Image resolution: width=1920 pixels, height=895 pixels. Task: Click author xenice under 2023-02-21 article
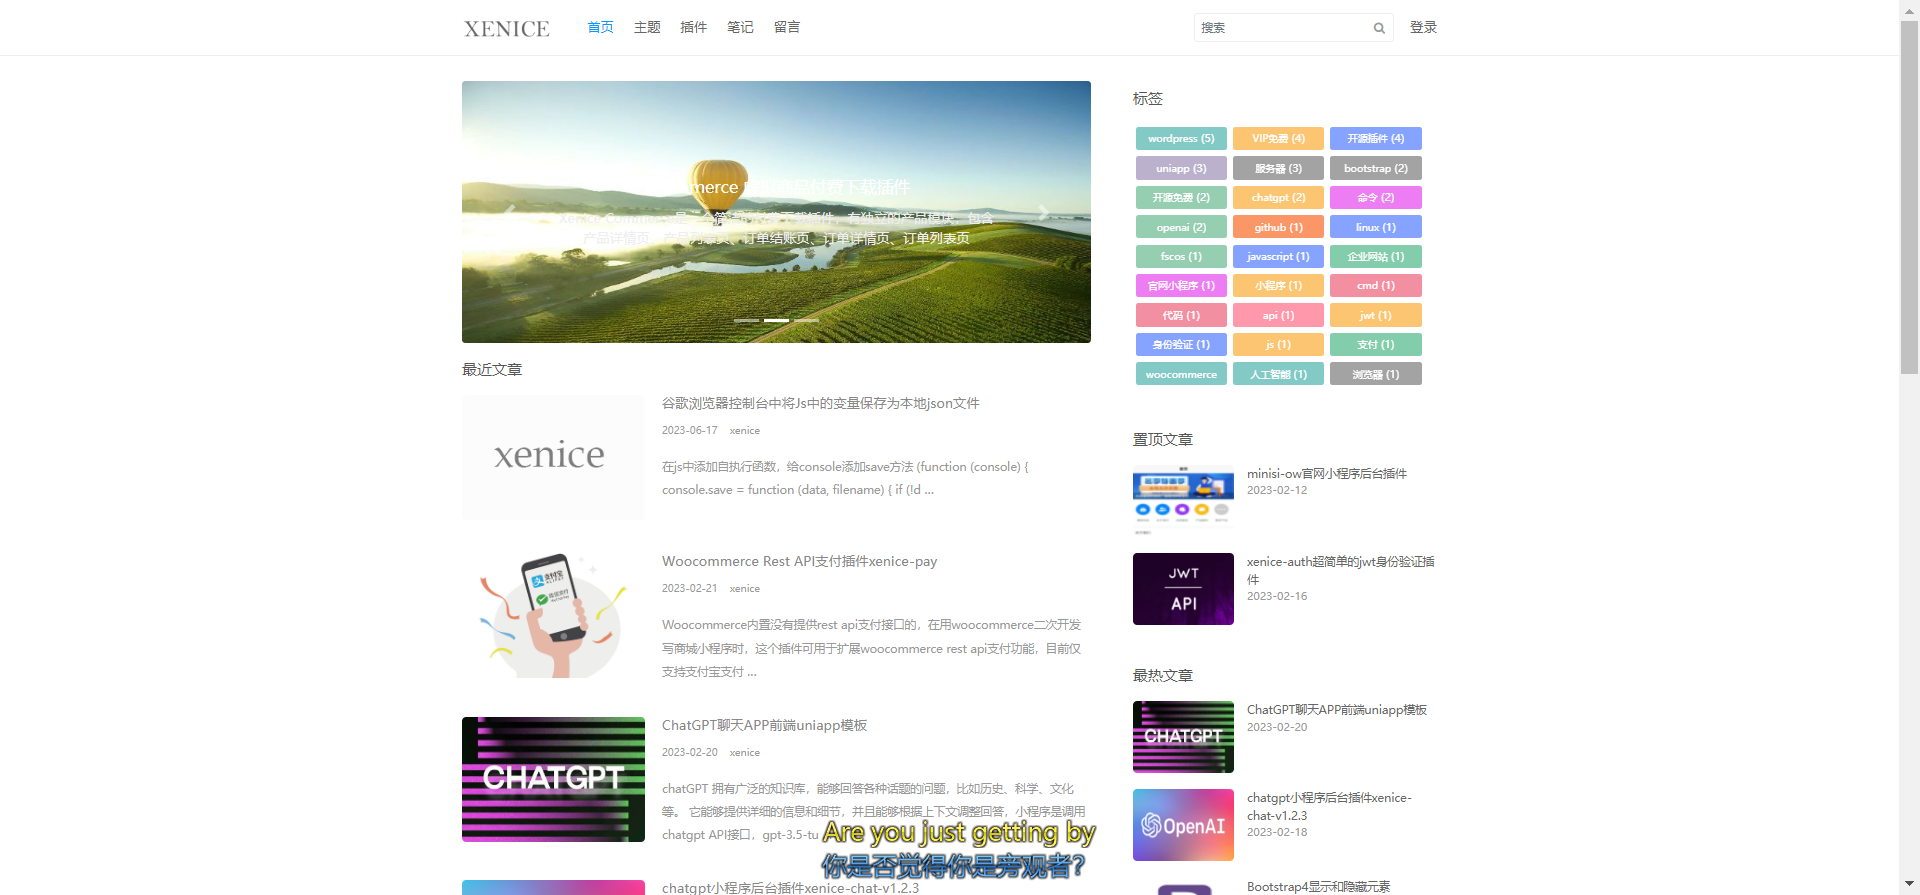click(744, 589)
